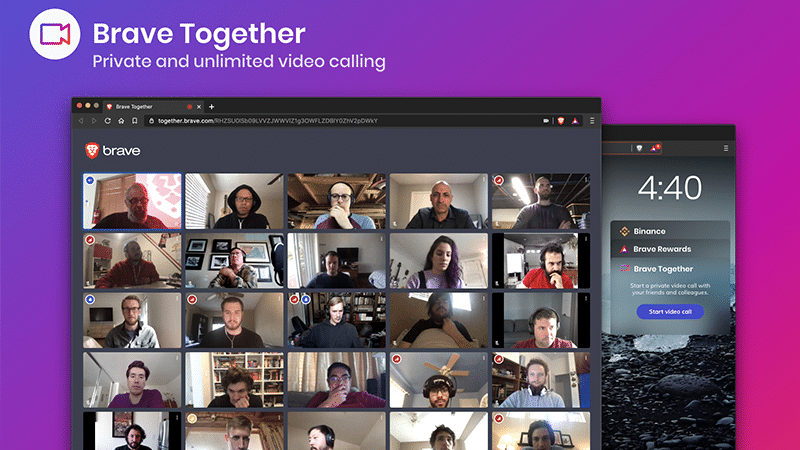Click the Rewards icon in the back window toolbar

click(655, 148)
